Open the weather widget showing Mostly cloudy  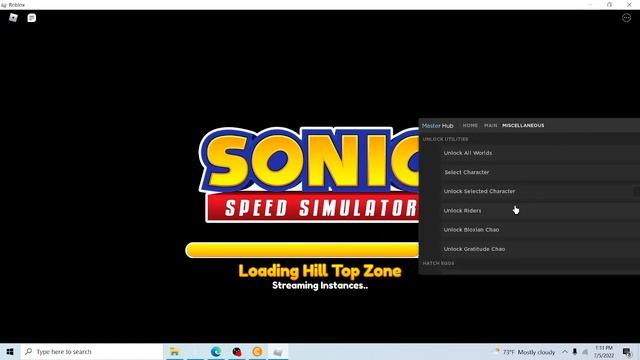point(524,351)
